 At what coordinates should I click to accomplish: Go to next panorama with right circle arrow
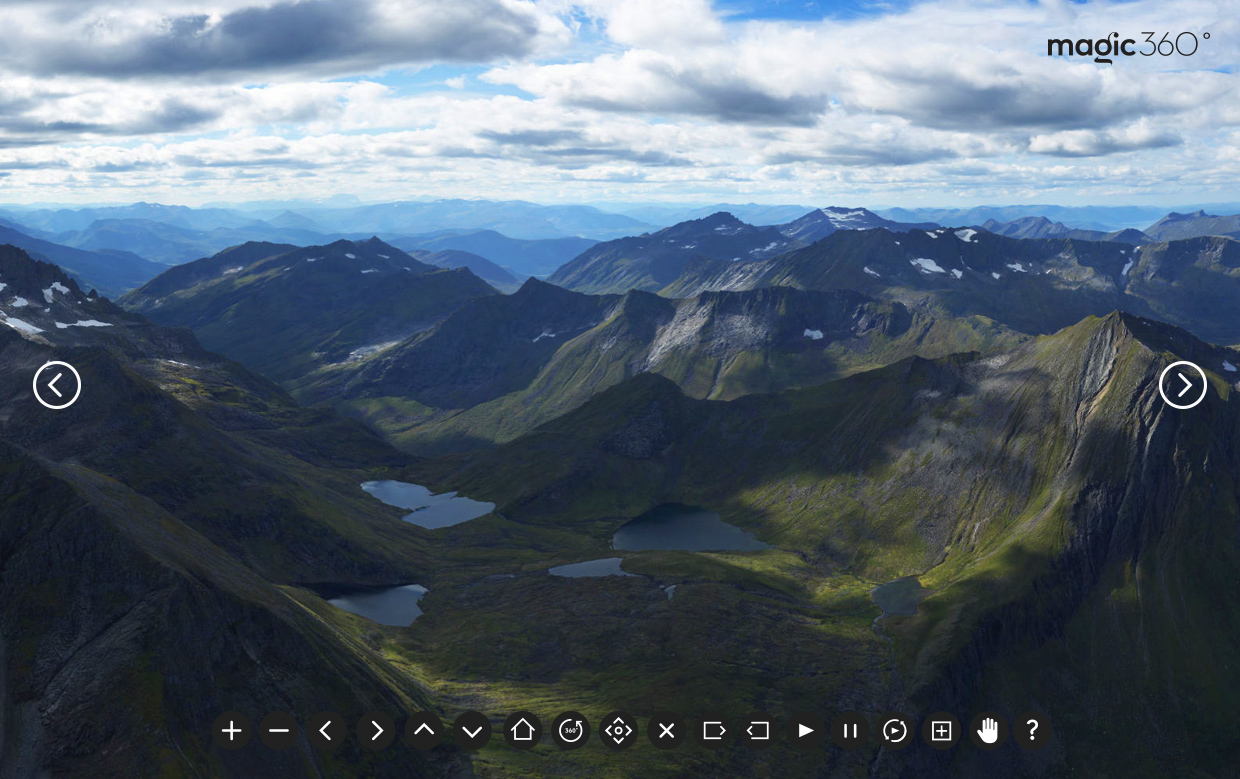(x=1183, y=385)
